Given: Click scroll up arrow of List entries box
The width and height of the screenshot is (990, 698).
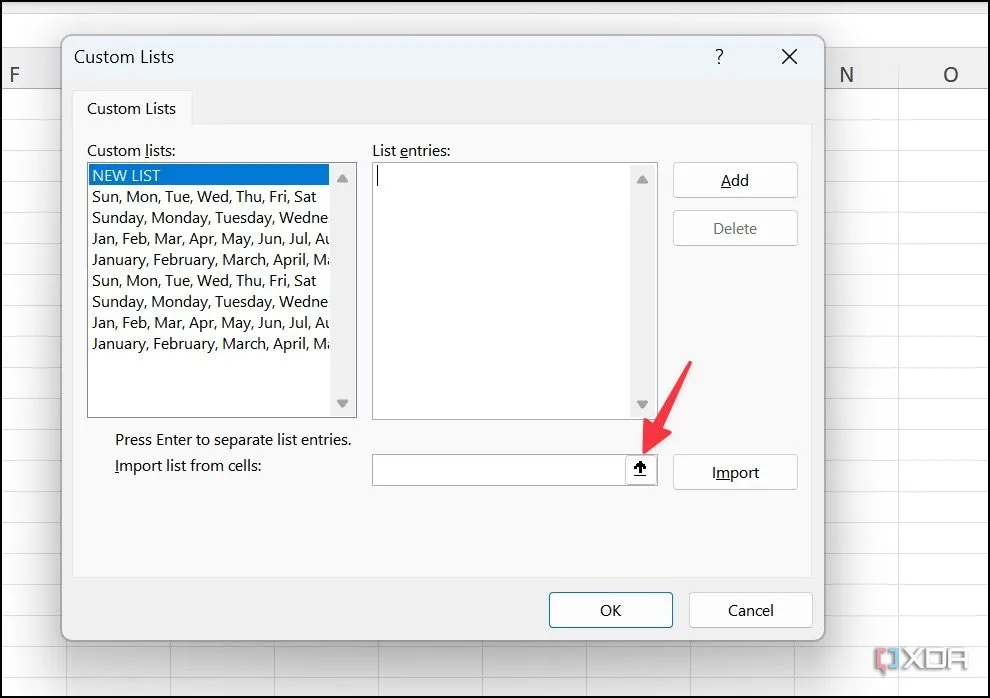Looking at the screenshot, I should [x=642, y=179].
